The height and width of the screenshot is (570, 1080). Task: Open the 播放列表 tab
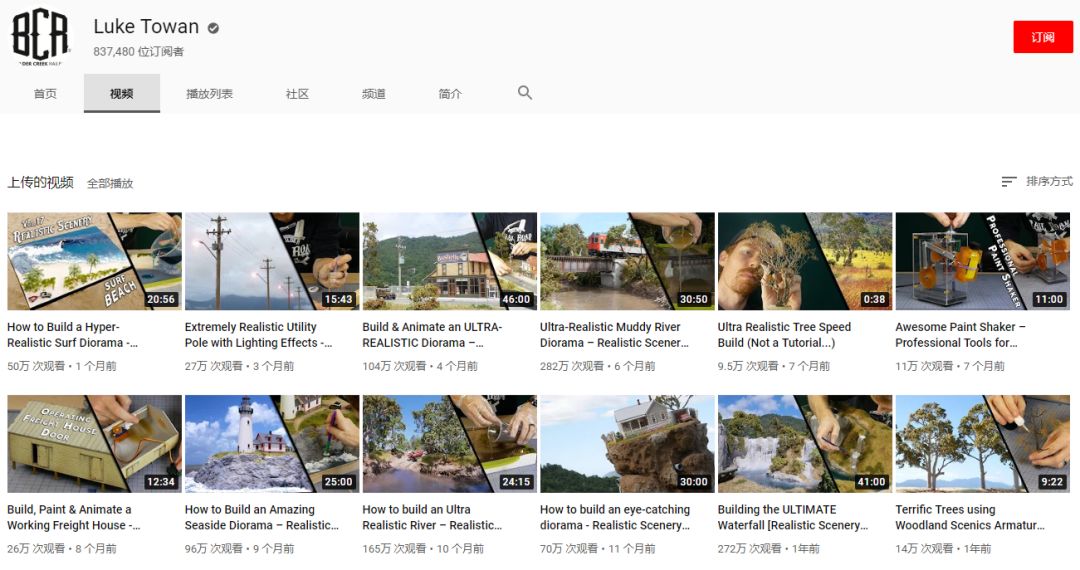pyautogui.click(x=209, y=94)
